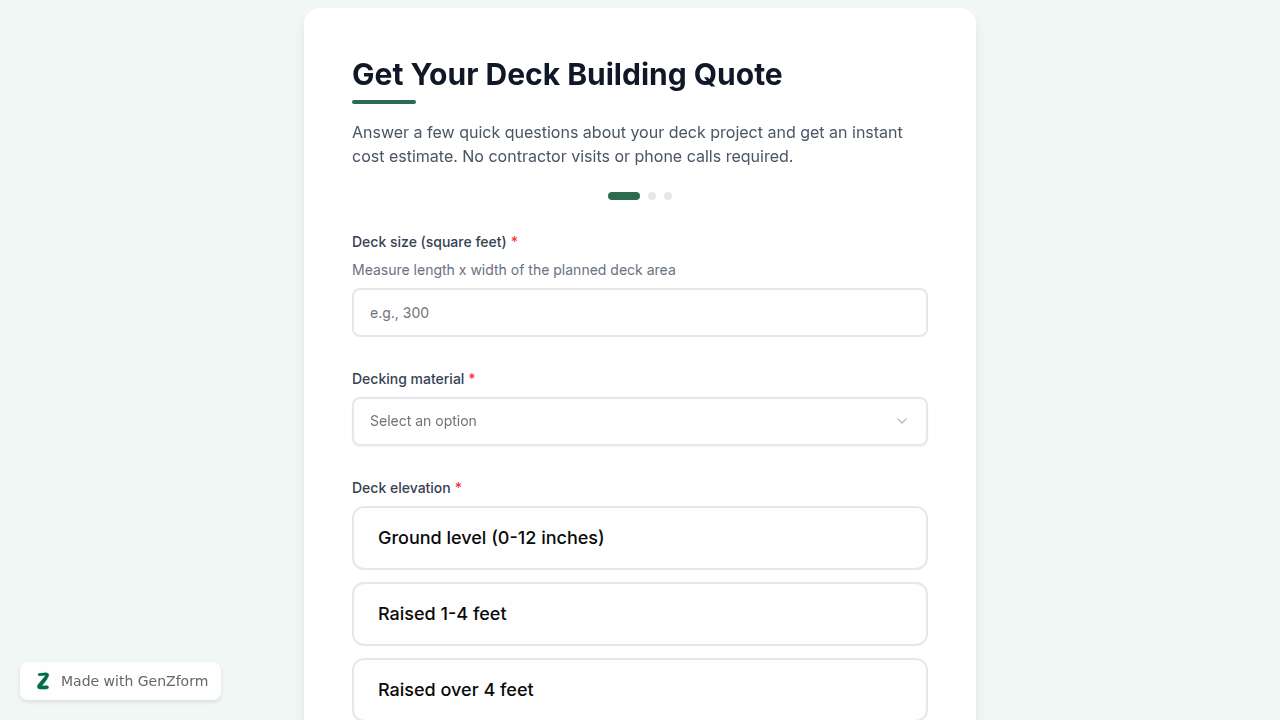
Task: Choose "Raised over 4 feet" elevation option
Action: tap(640, 690)
